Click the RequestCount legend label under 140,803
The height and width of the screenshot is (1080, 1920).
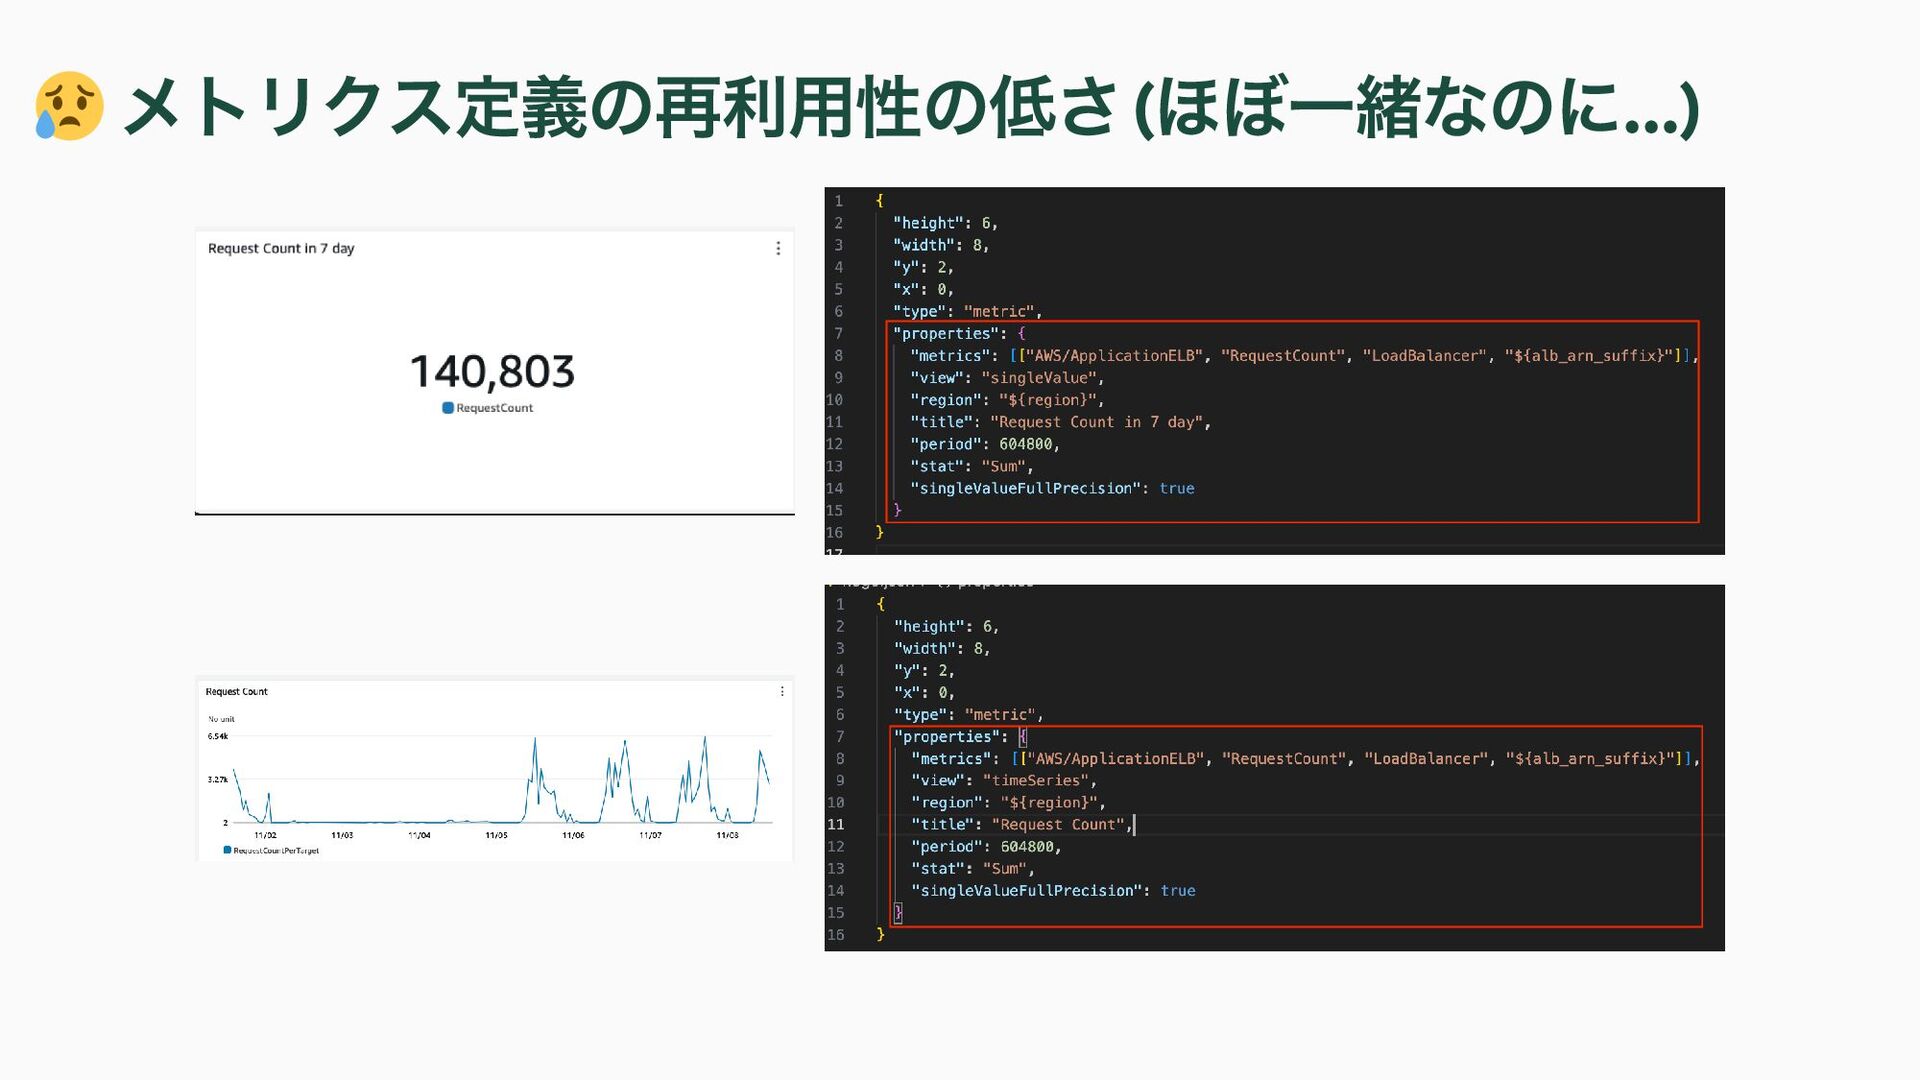tap(495, 408)
